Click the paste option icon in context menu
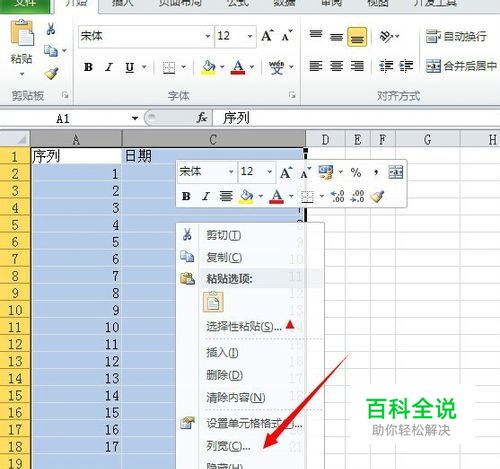The height and width of the screenshot is (469, 500). [x=213, y=302]
